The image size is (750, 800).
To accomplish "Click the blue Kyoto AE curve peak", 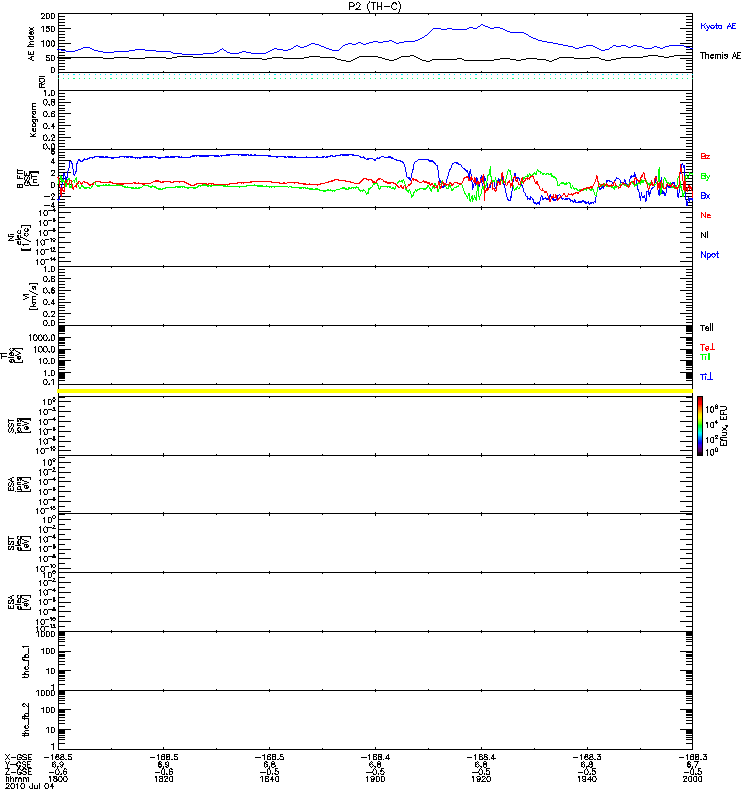I will coord(483,24).
